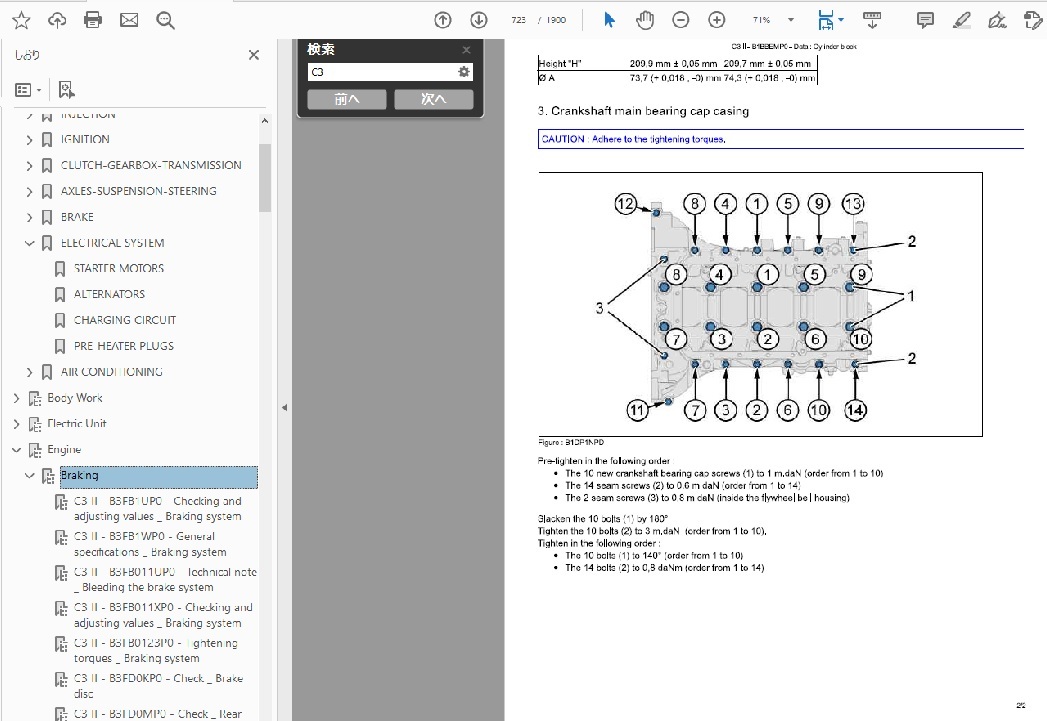The width and height of the screenshot is (1047, 721).
Task: Select the Body Work bookmark label
Action: (x=75, y=398)
